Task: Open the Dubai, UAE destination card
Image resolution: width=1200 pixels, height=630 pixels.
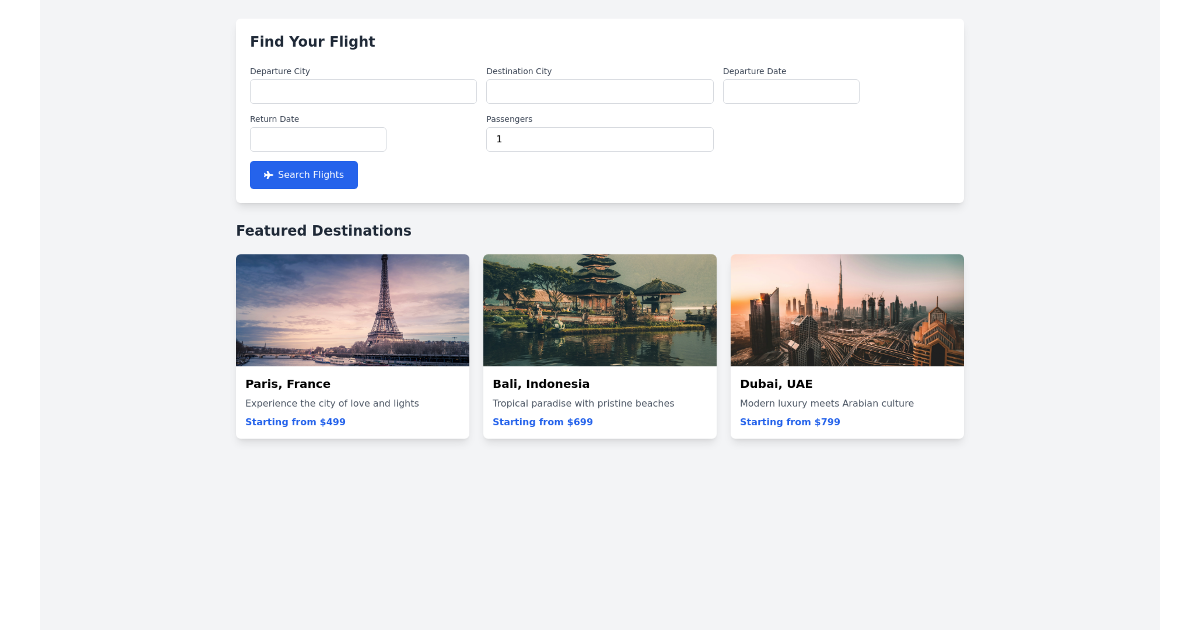Action: (x=847, y=345)
